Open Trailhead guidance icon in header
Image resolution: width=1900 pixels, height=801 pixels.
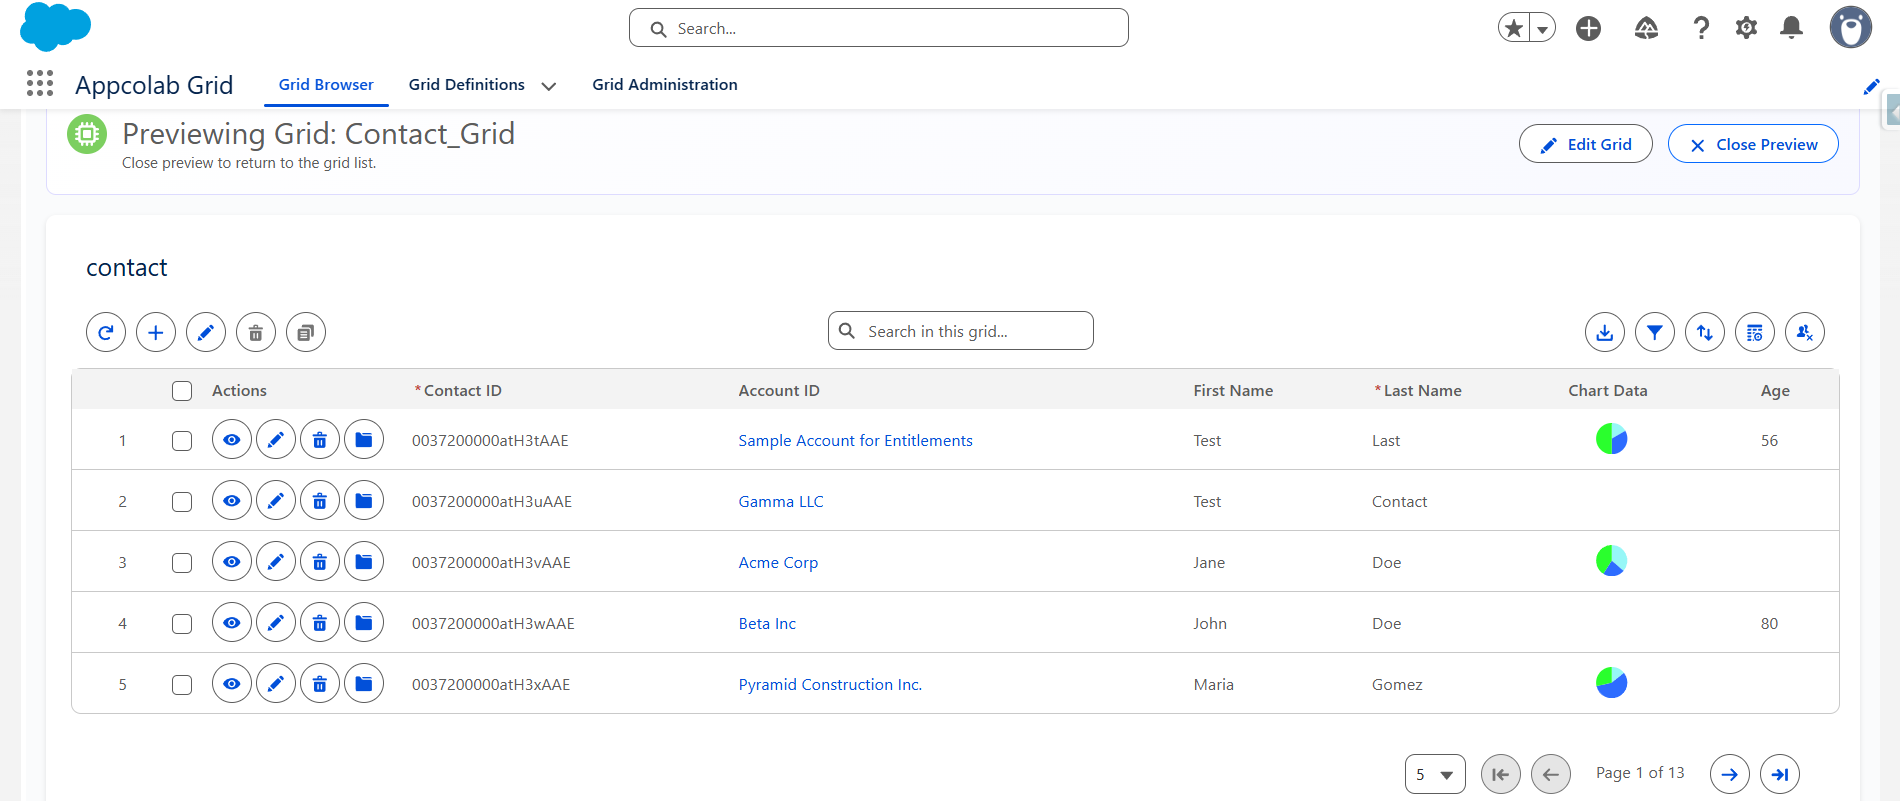[x=1646, y=28]
